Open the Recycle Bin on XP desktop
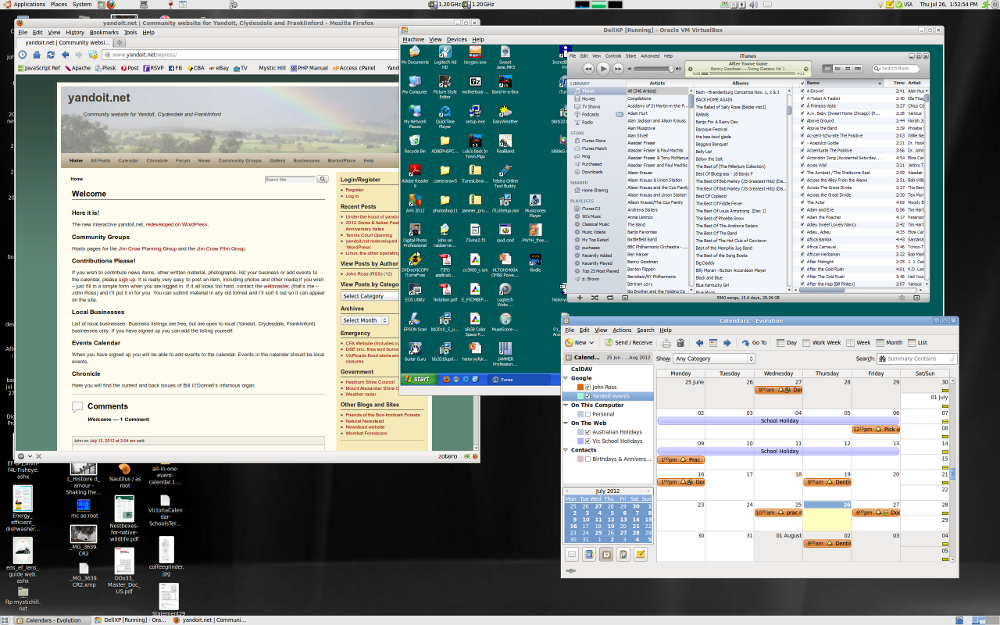This screenshot has width=1000, height=625. (x=415, y=143)
